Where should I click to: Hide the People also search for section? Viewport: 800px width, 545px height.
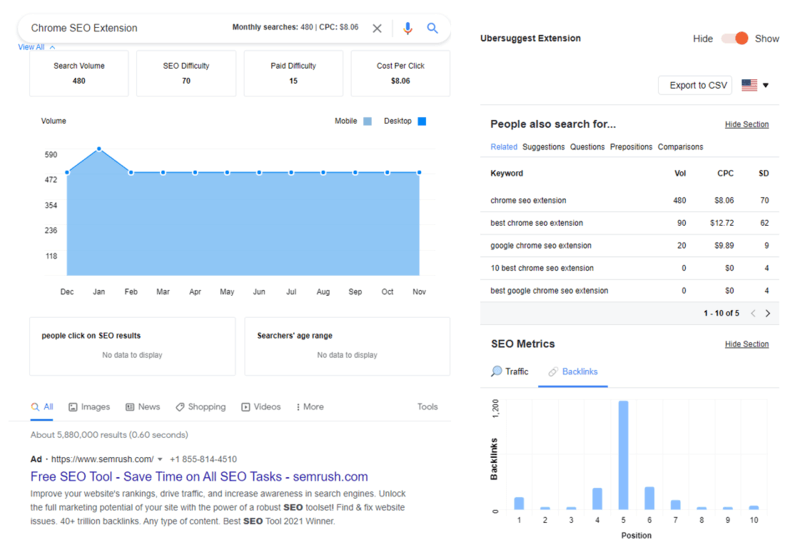coord(746,125)
